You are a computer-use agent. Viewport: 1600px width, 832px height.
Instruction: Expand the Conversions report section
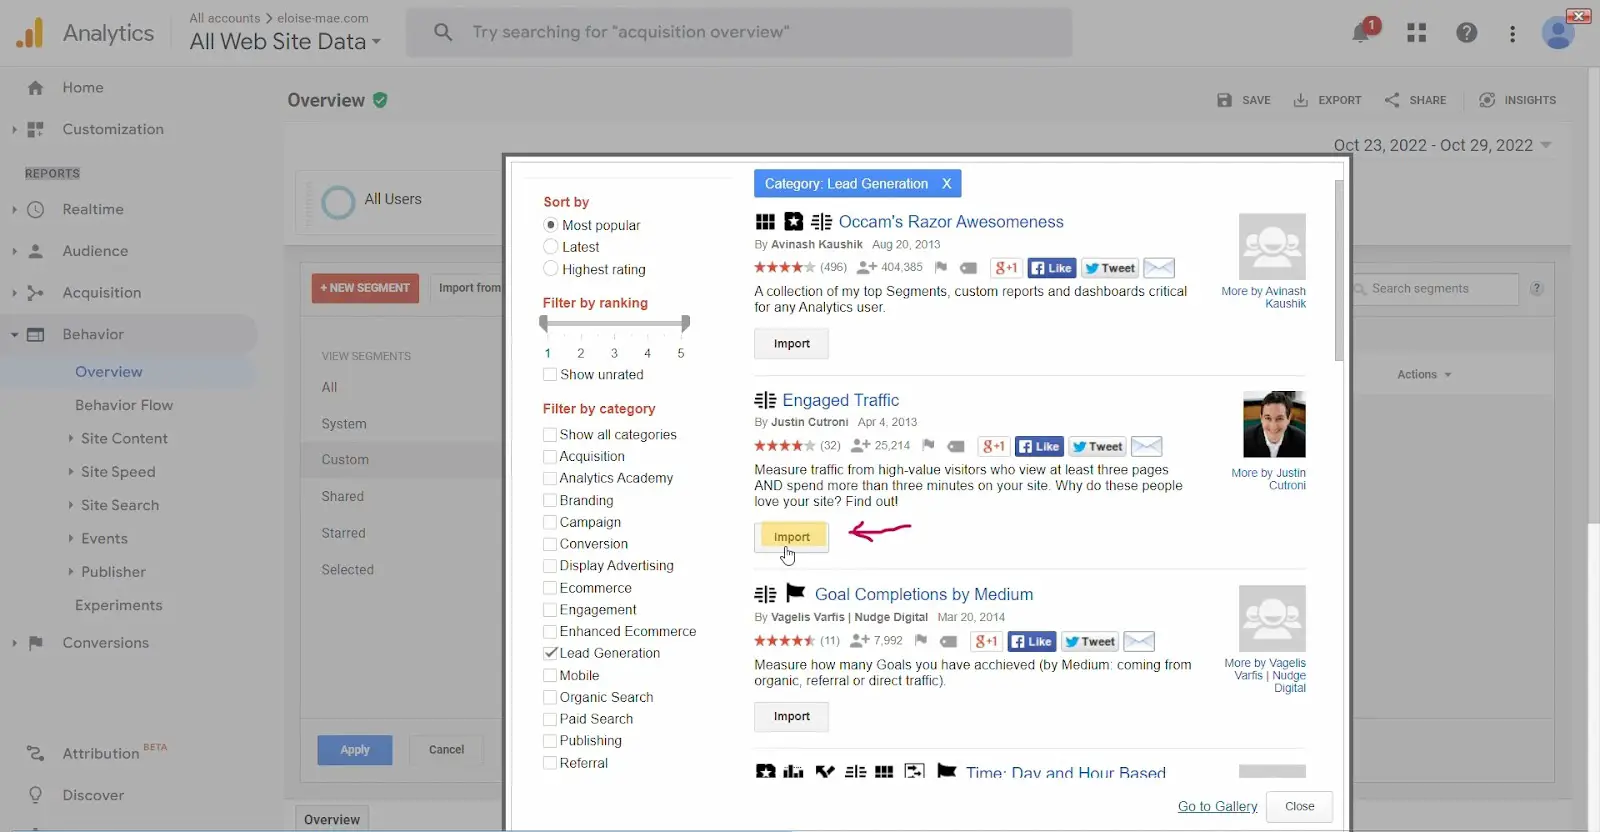tap(14, 643)
